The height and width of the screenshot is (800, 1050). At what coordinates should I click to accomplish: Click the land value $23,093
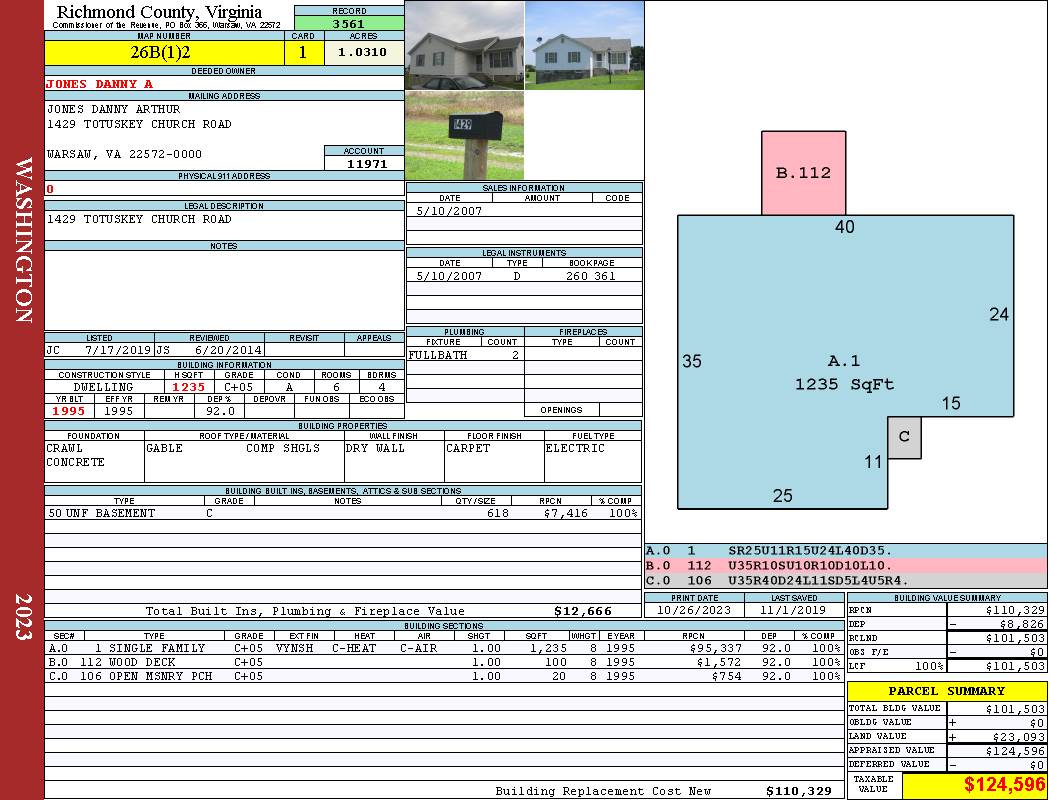[x=1018, y=737]
